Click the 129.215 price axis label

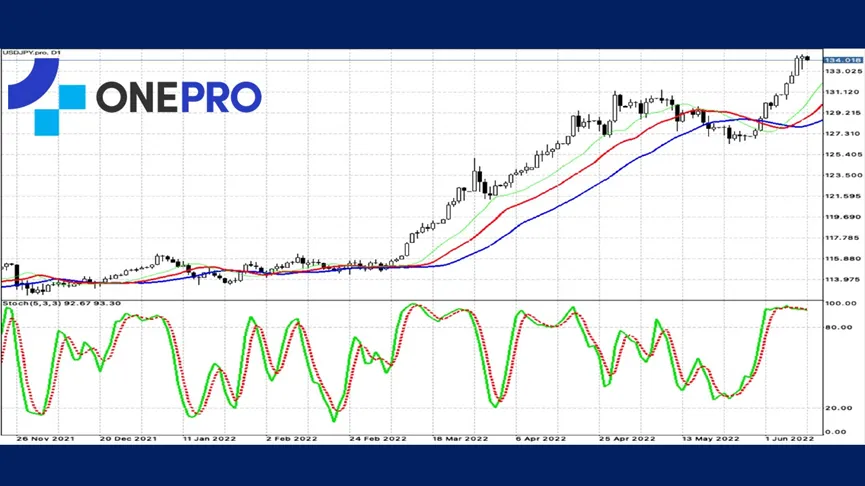[843, 113]
